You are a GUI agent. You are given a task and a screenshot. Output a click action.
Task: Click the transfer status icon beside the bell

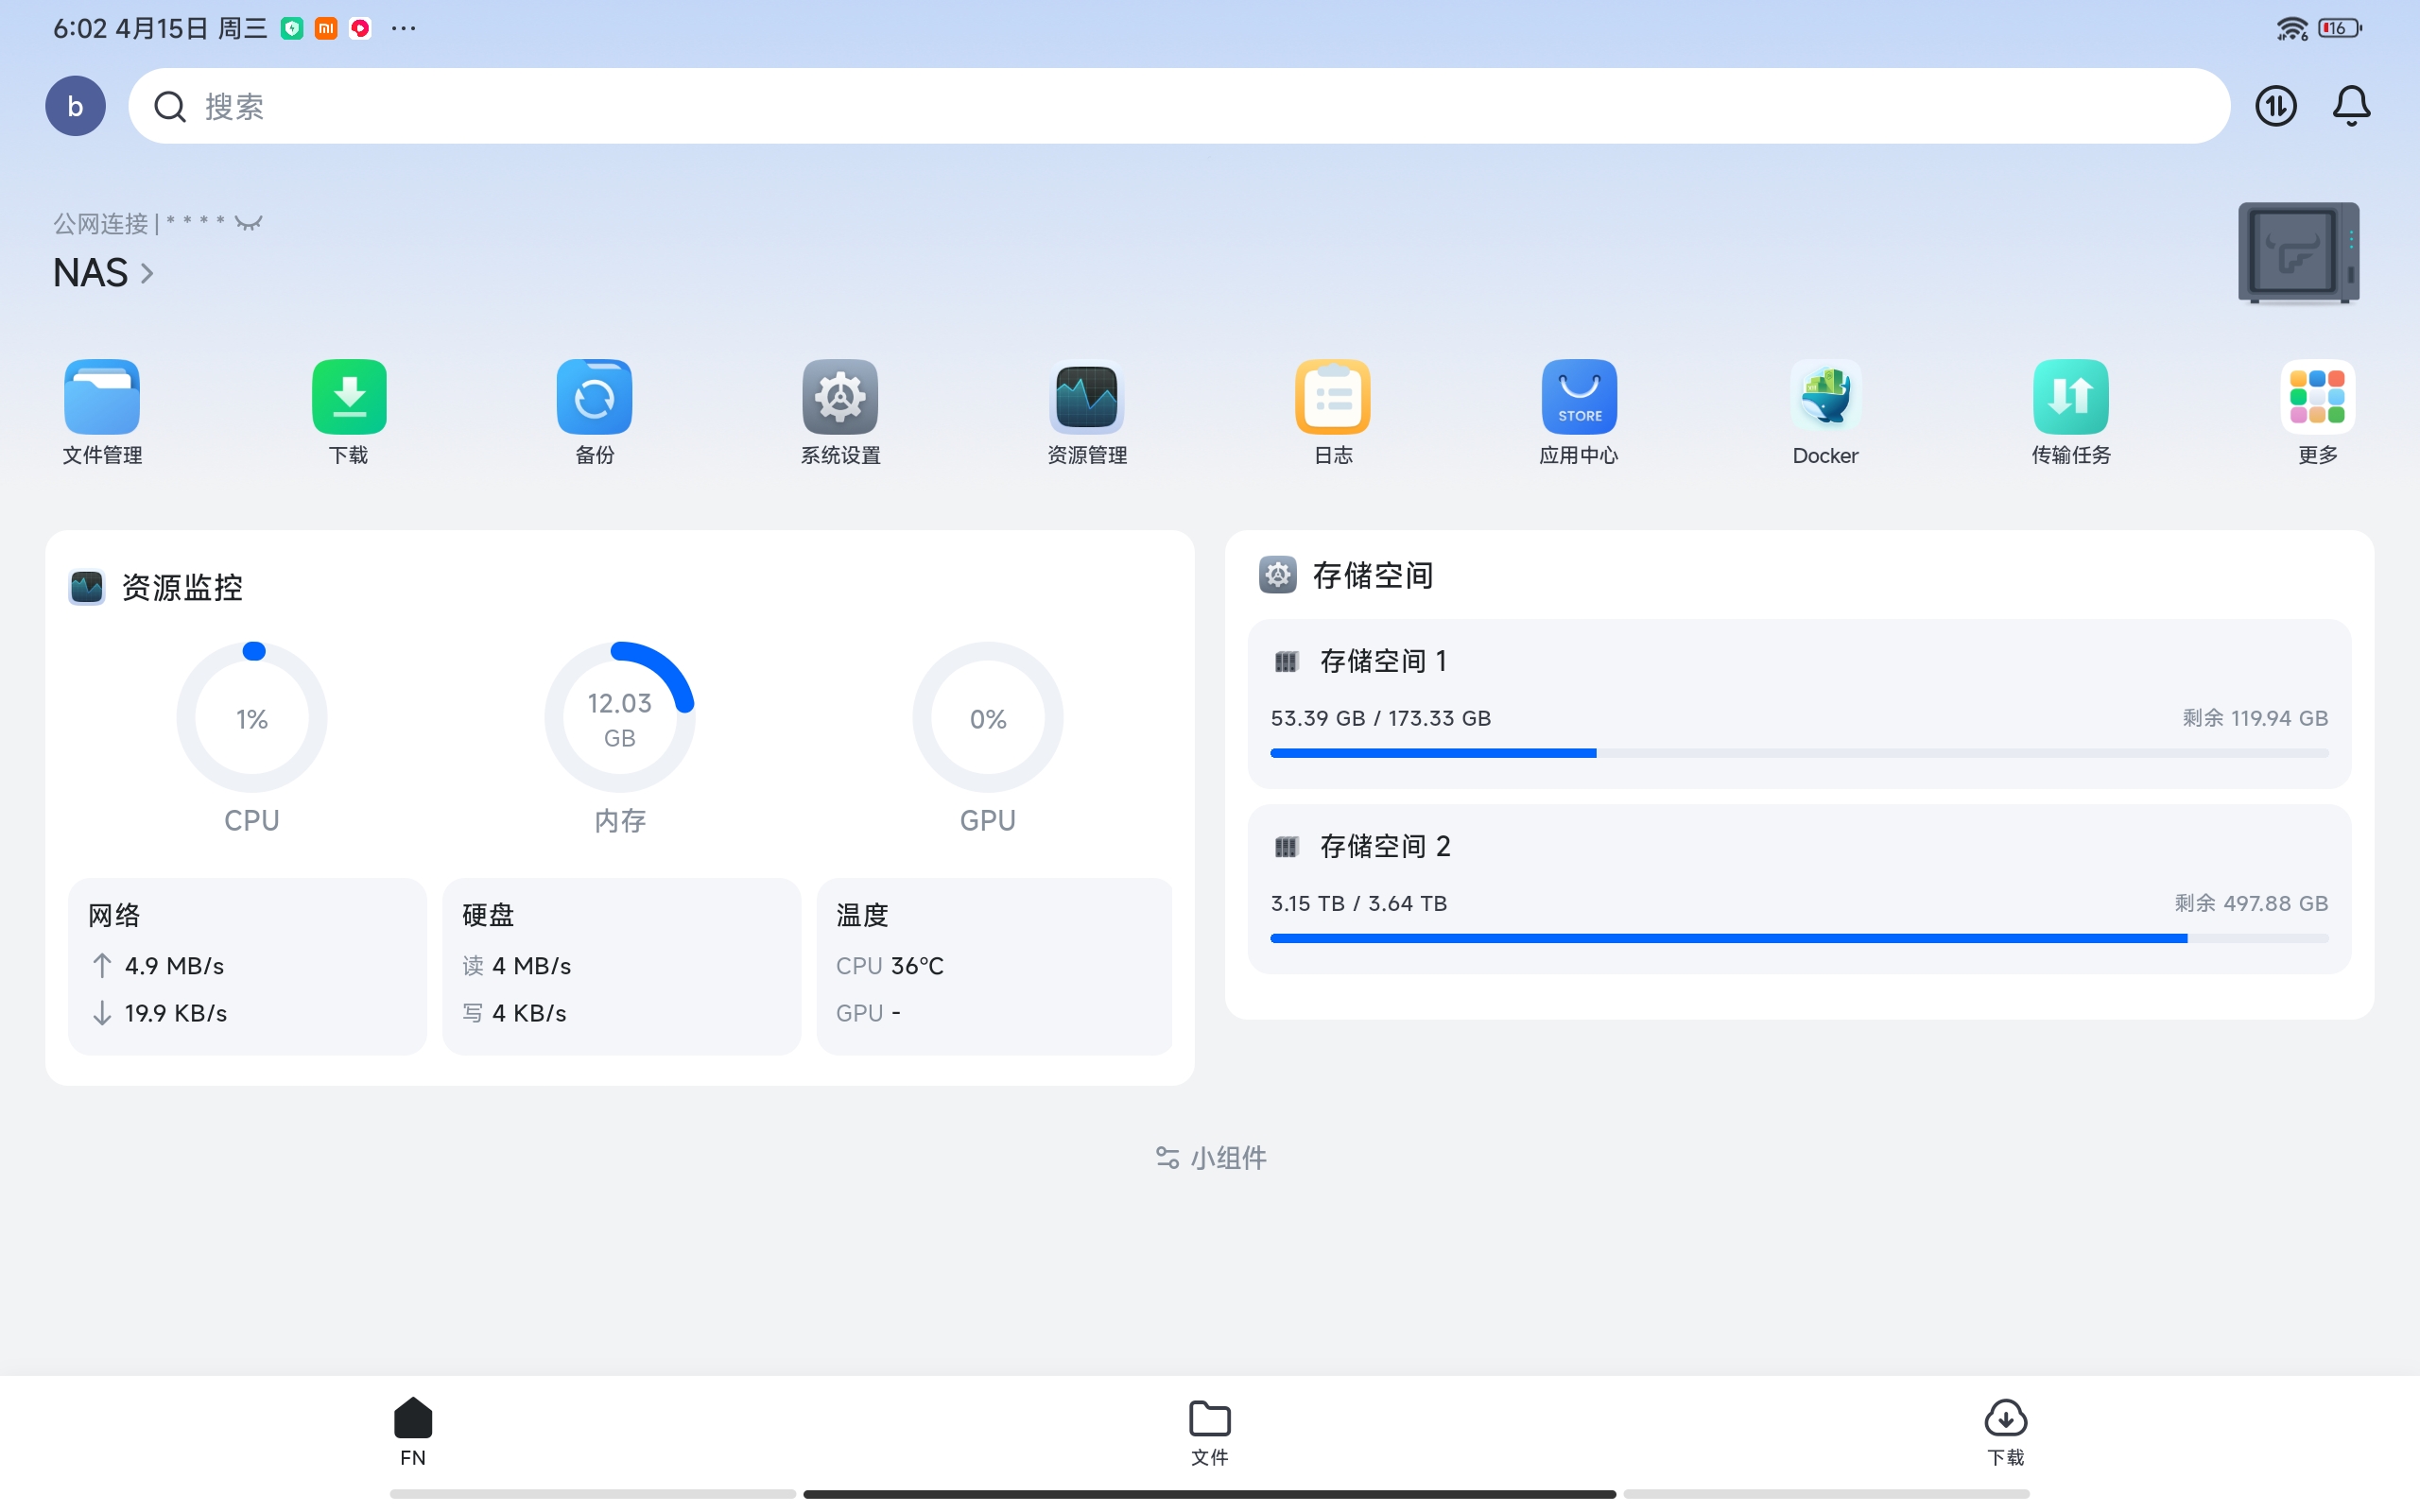click(x=2274, y=105)
